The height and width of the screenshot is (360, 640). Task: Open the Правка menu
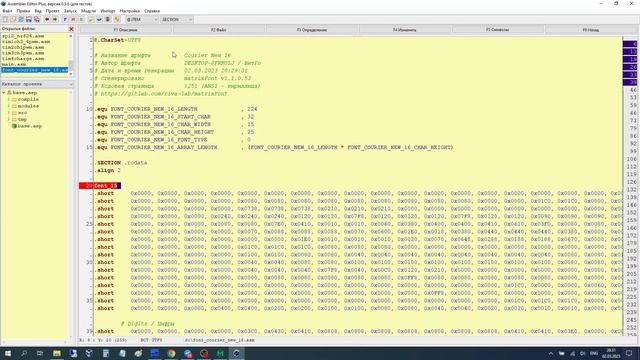point(23,11)
